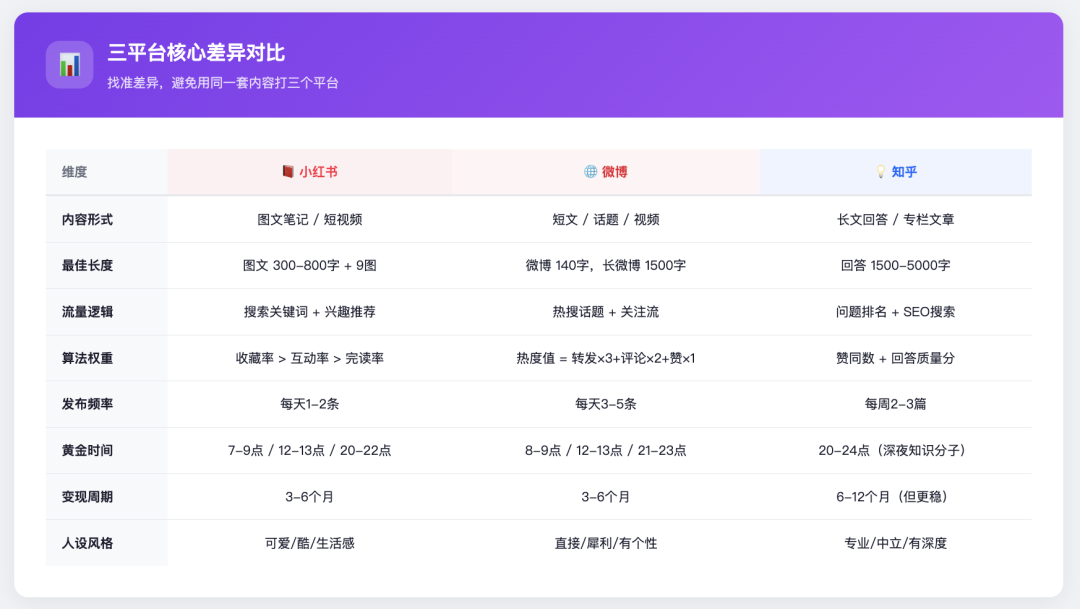Click the title 三平台核心差异对比
Image resolution: width=1080 pixels, height=609 pixels.
coord(196,53)
